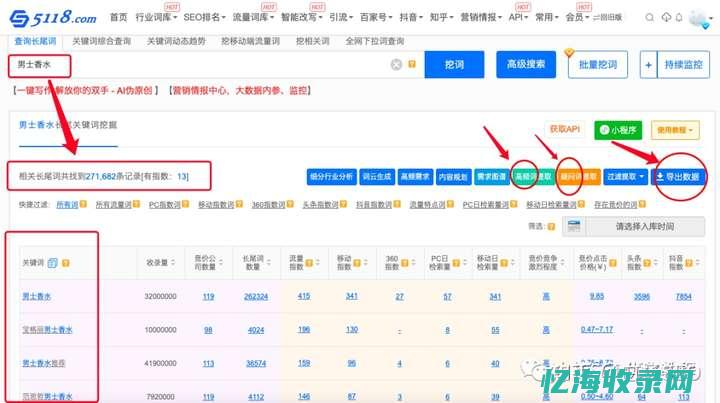Expand the 行业词库 menu in navigation

pyautogui.click(x=155, y=18)
